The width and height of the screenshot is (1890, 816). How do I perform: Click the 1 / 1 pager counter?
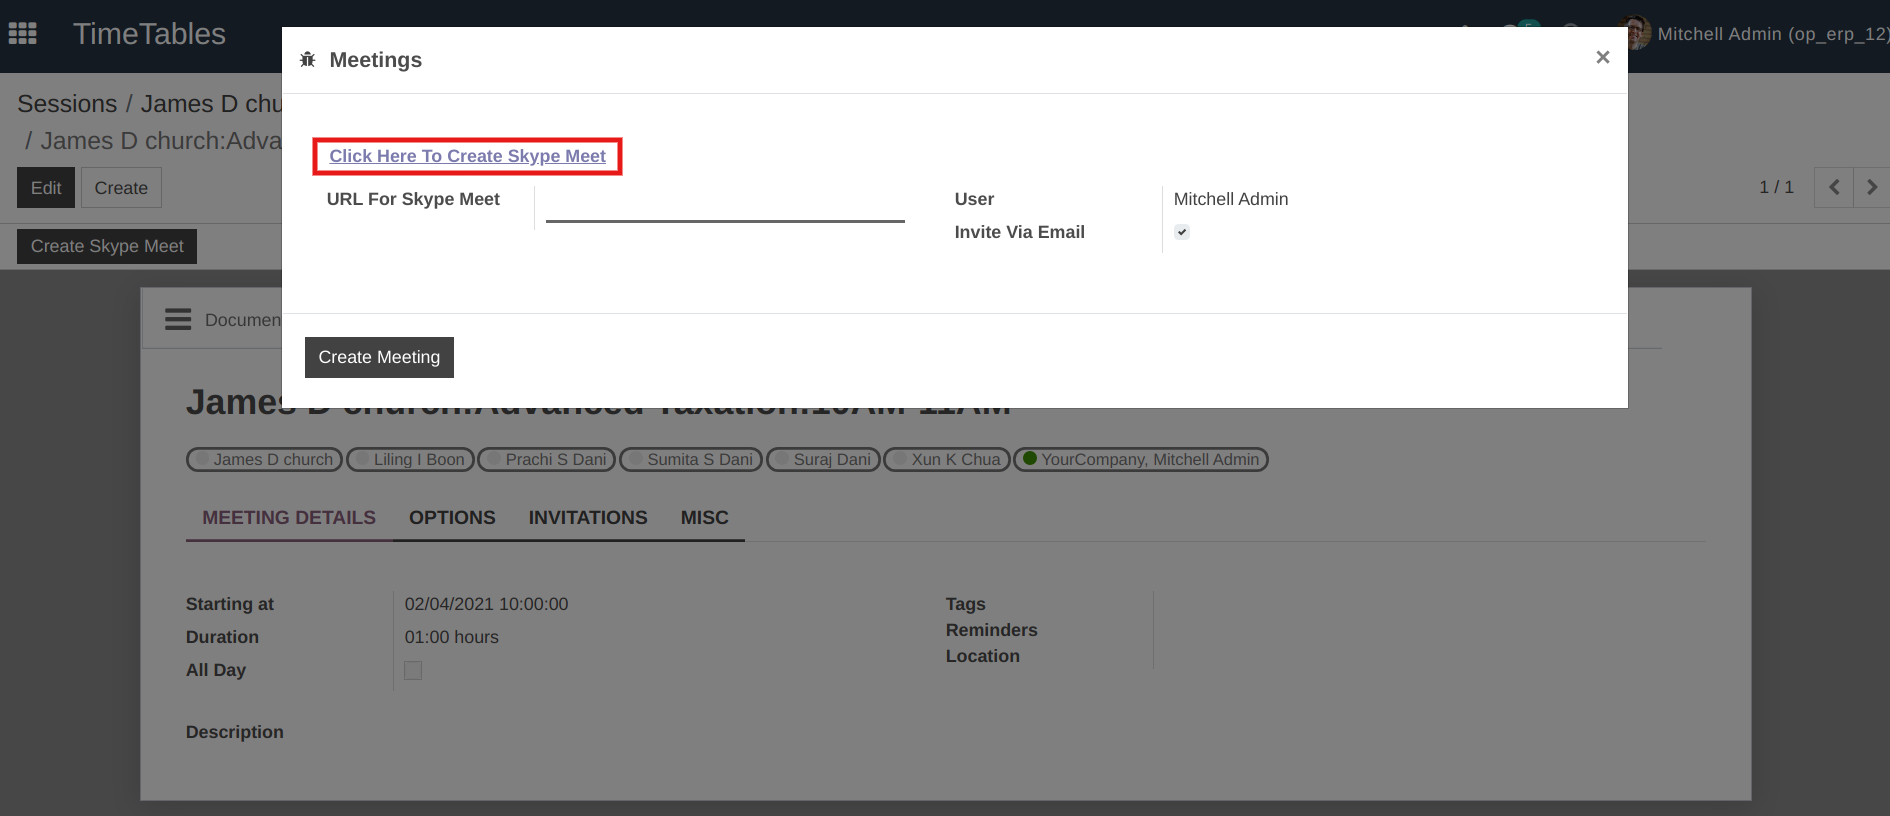pos(1776,187)
